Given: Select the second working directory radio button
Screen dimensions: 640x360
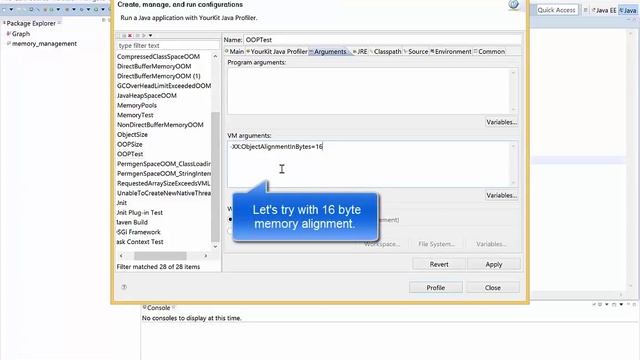Looking at the screenshot, I should (x=230, y=231).
